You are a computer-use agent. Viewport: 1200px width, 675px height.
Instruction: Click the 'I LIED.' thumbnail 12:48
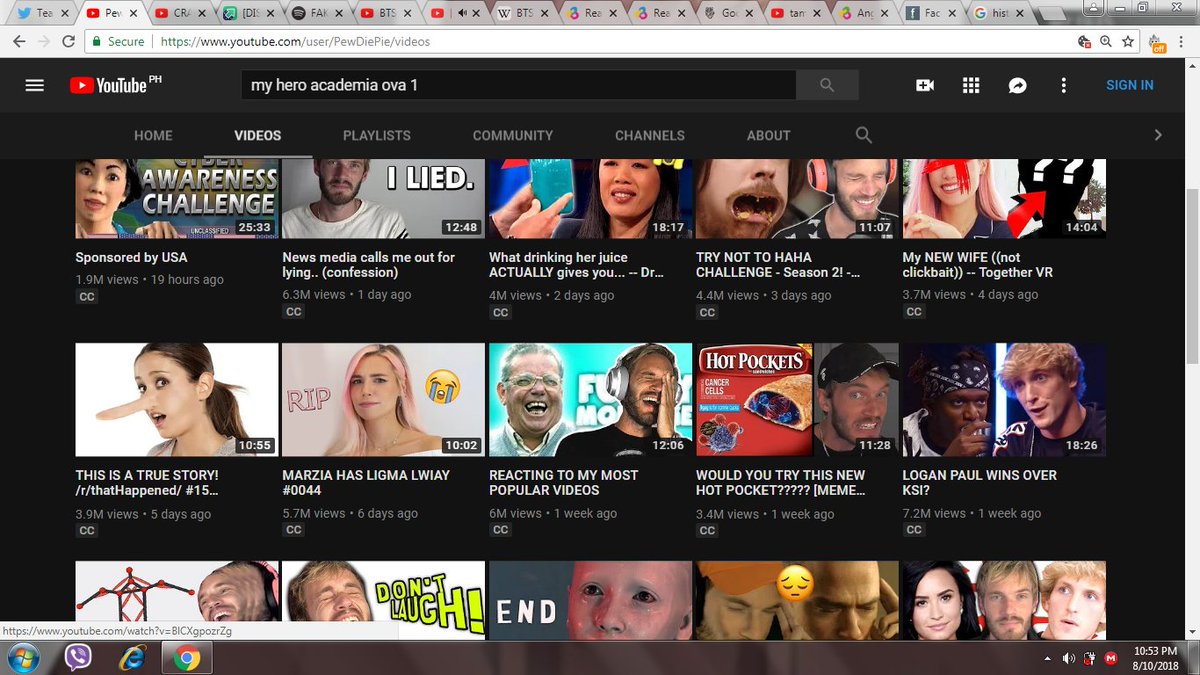384,198
